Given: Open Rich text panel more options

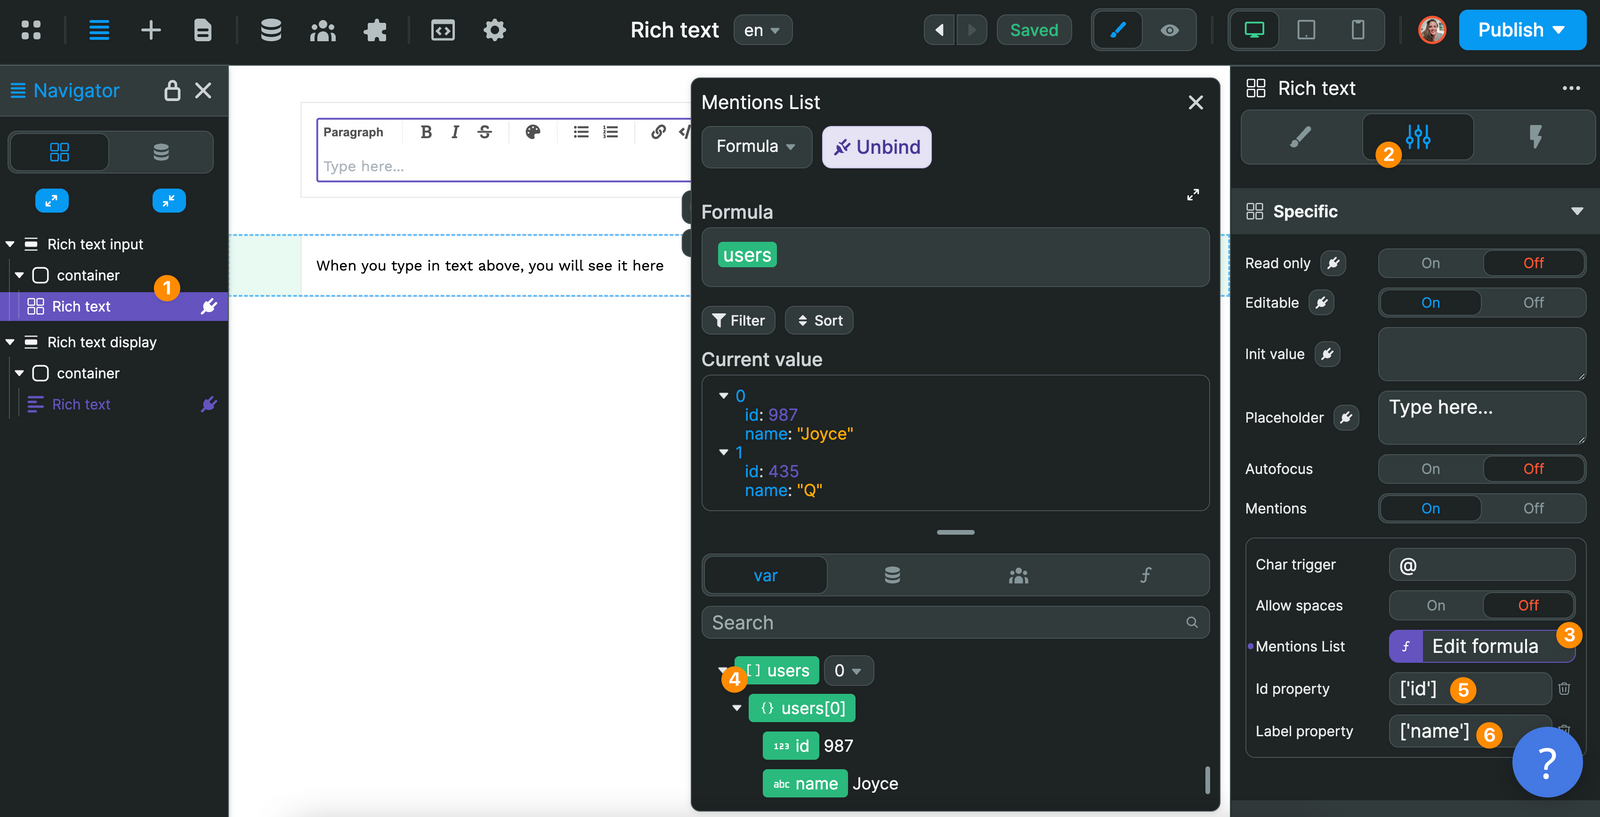Looking at the screenshot, I should click(1571, 88).
